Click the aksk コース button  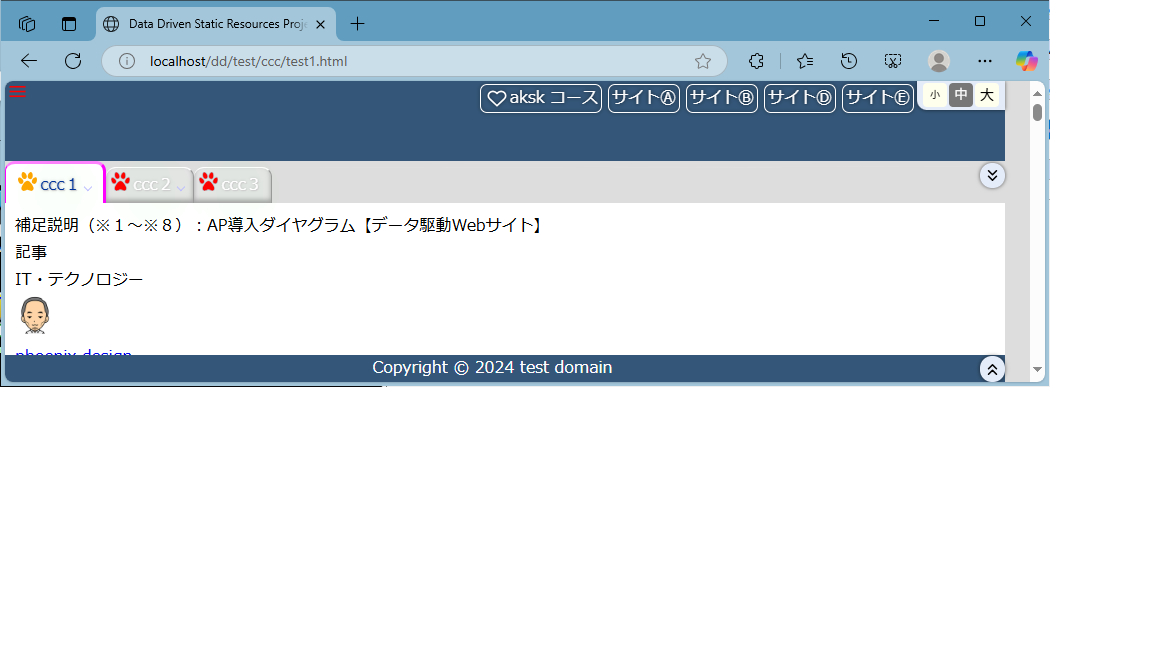[541, 98]
